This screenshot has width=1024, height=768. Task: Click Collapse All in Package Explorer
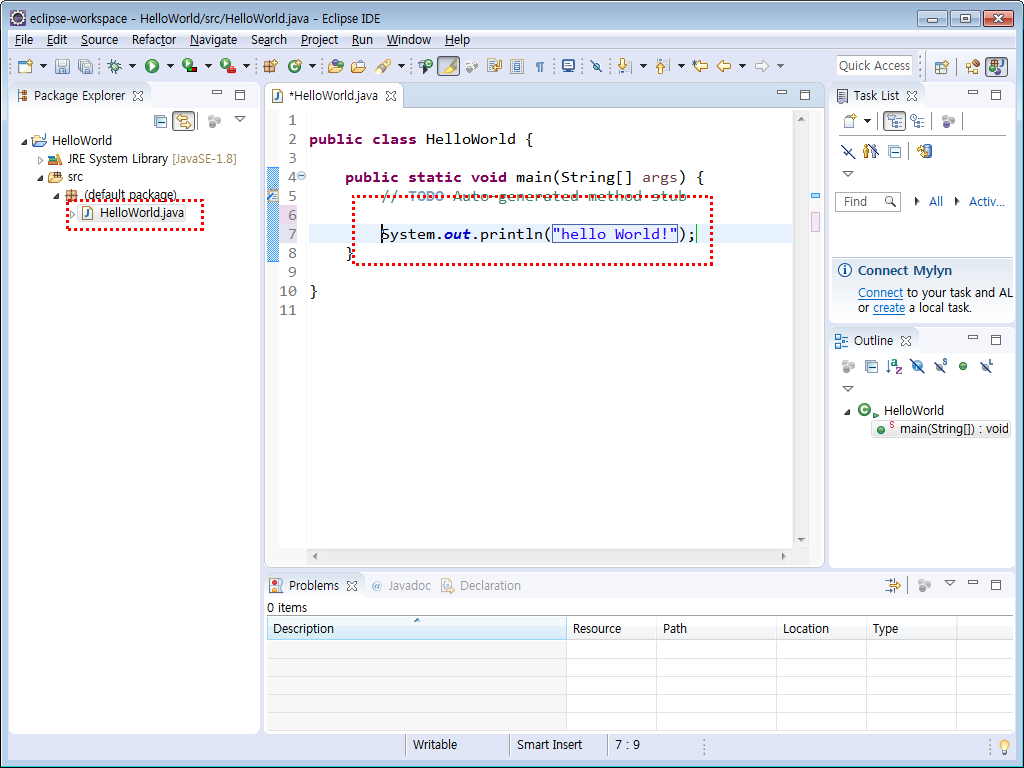pyautogui.click(x=160, y=121)
